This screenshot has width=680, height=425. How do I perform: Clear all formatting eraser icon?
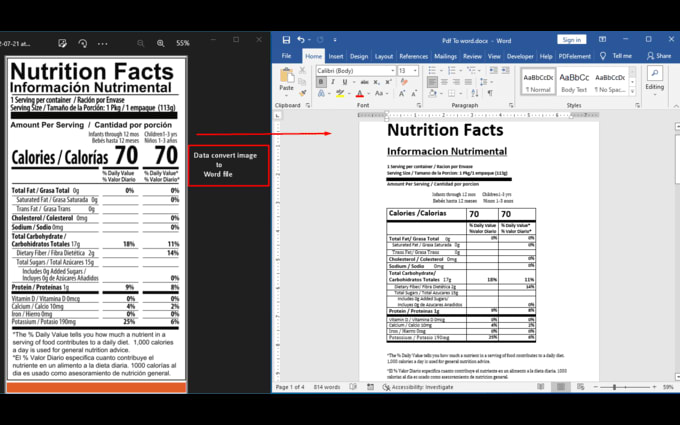(404, 82)
